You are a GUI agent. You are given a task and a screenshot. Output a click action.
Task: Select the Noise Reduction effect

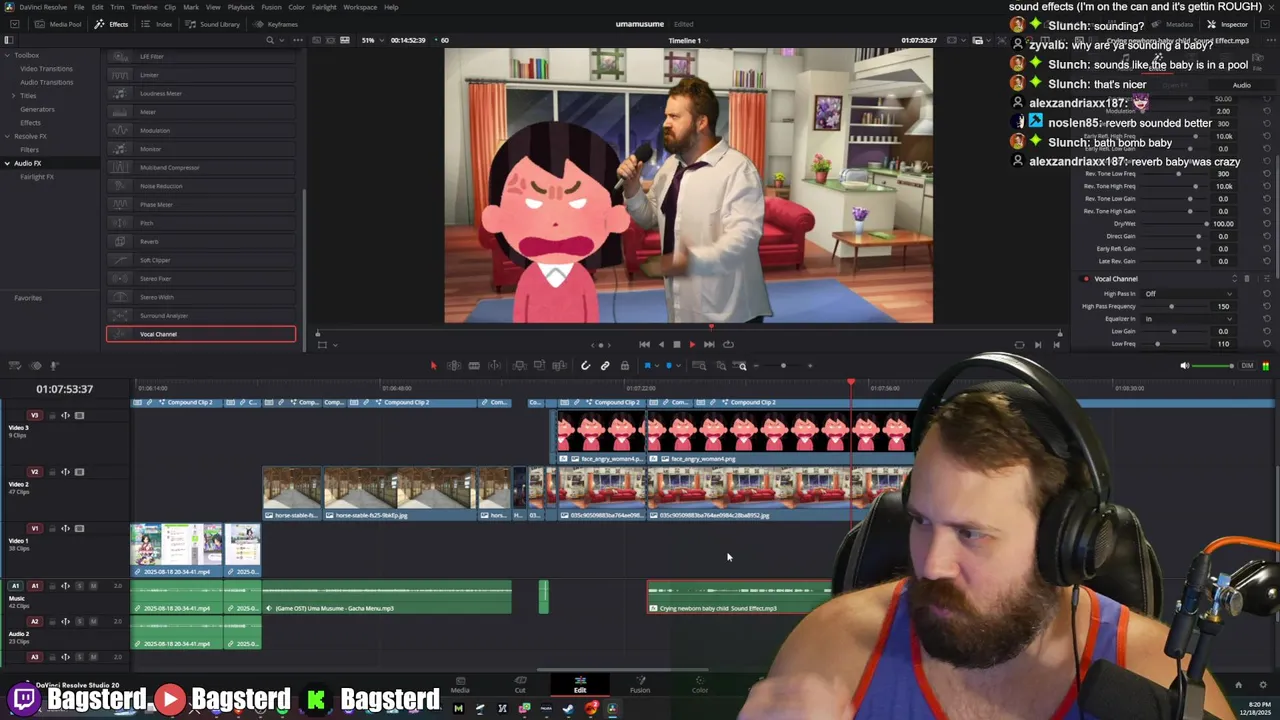tap(201, 186)
